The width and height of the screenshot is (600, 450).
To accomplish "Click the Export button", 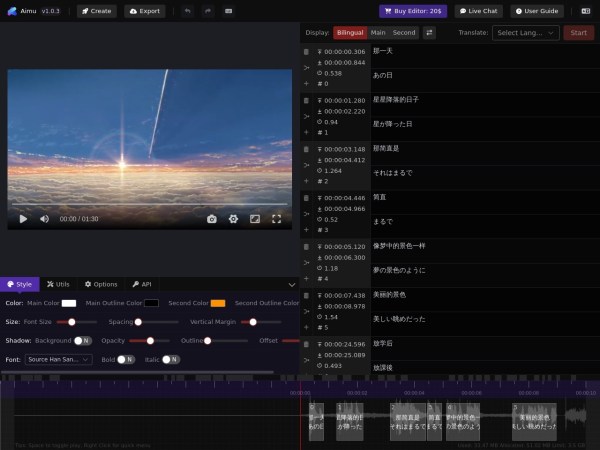I will pyautogui.click(x=145, y=11).
